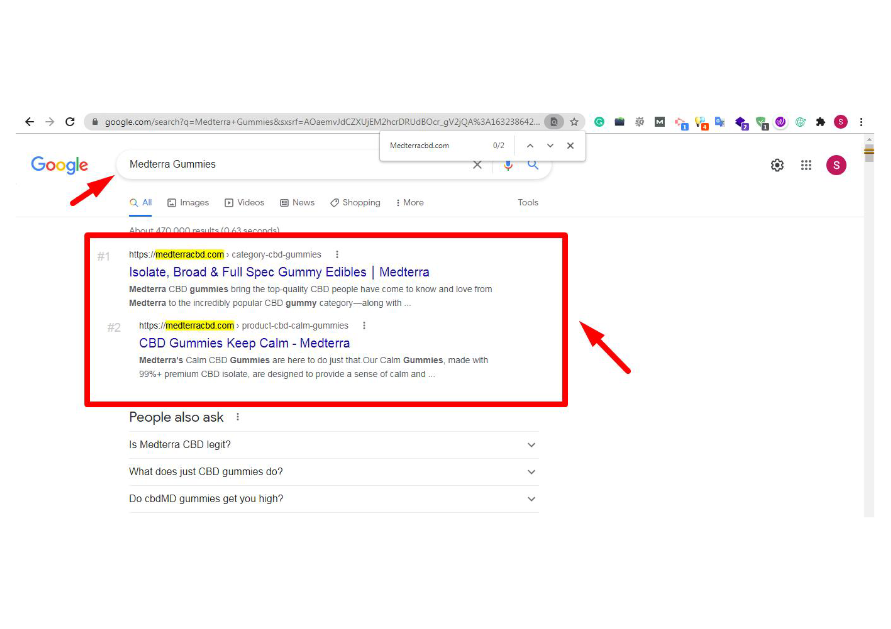This screenshot has height=629, width=891.
Task: Click the address bar URL text
Action: pos(322,122)
